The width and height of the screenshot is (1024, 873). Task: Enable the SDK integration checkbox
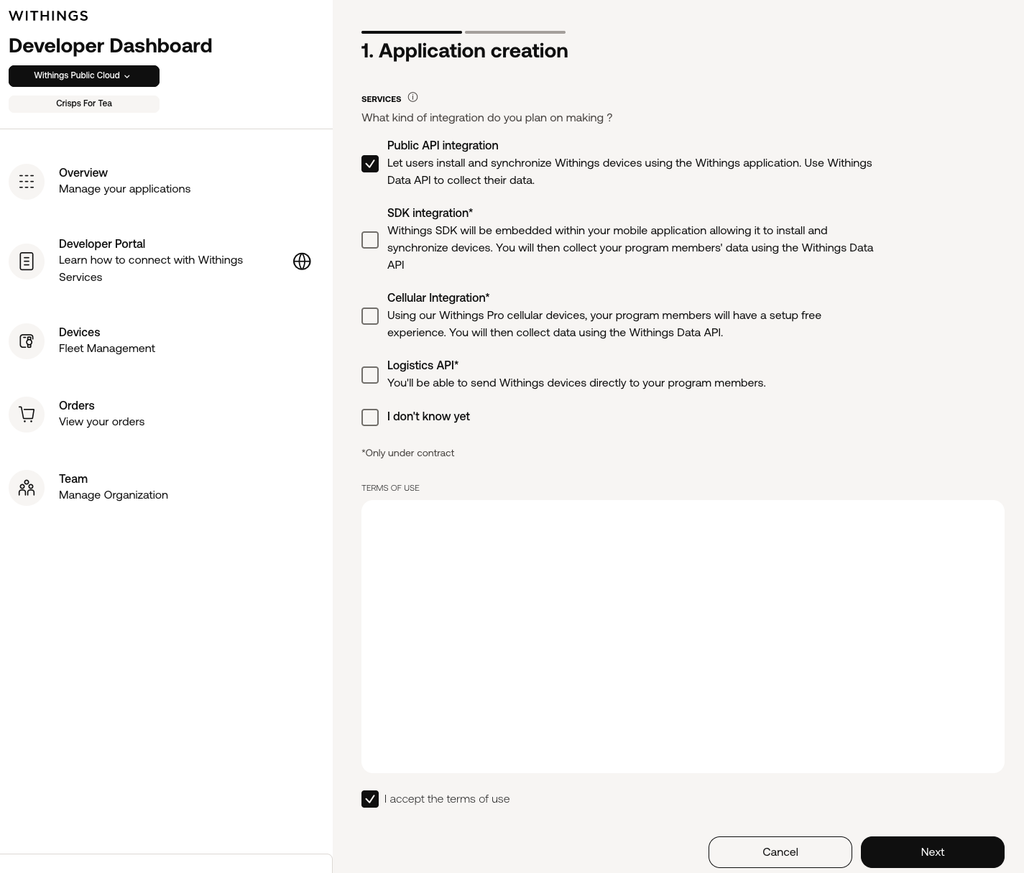click(x=370, y=240)
